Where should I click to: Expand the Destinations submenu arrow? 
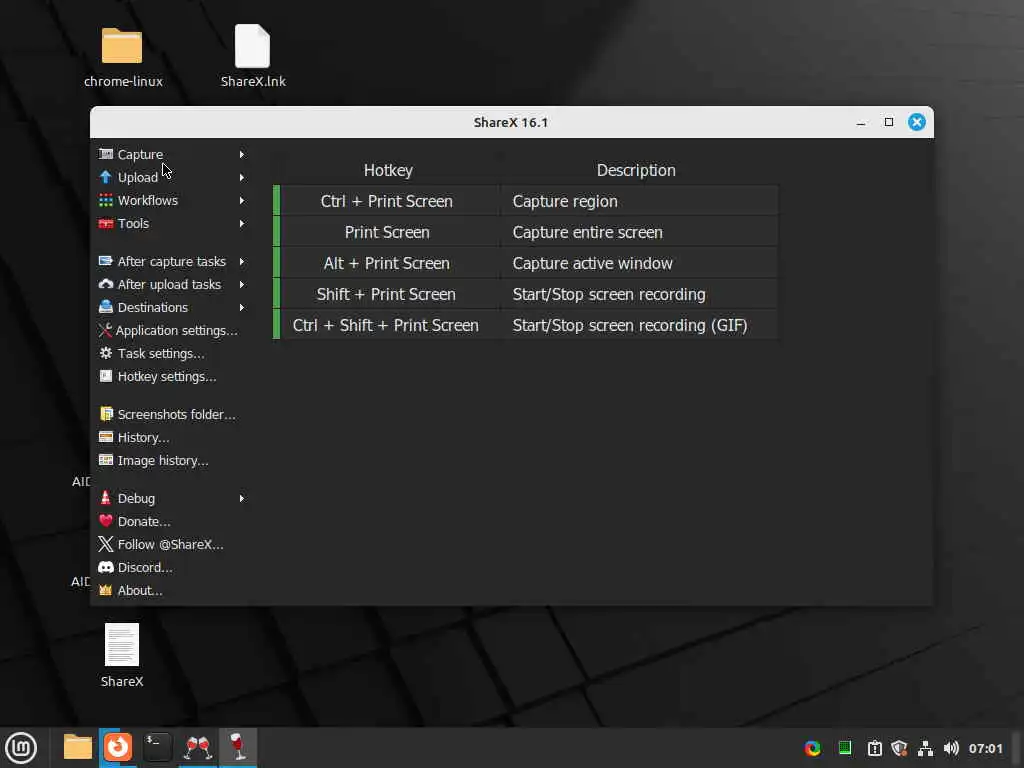tap(242, 307)
